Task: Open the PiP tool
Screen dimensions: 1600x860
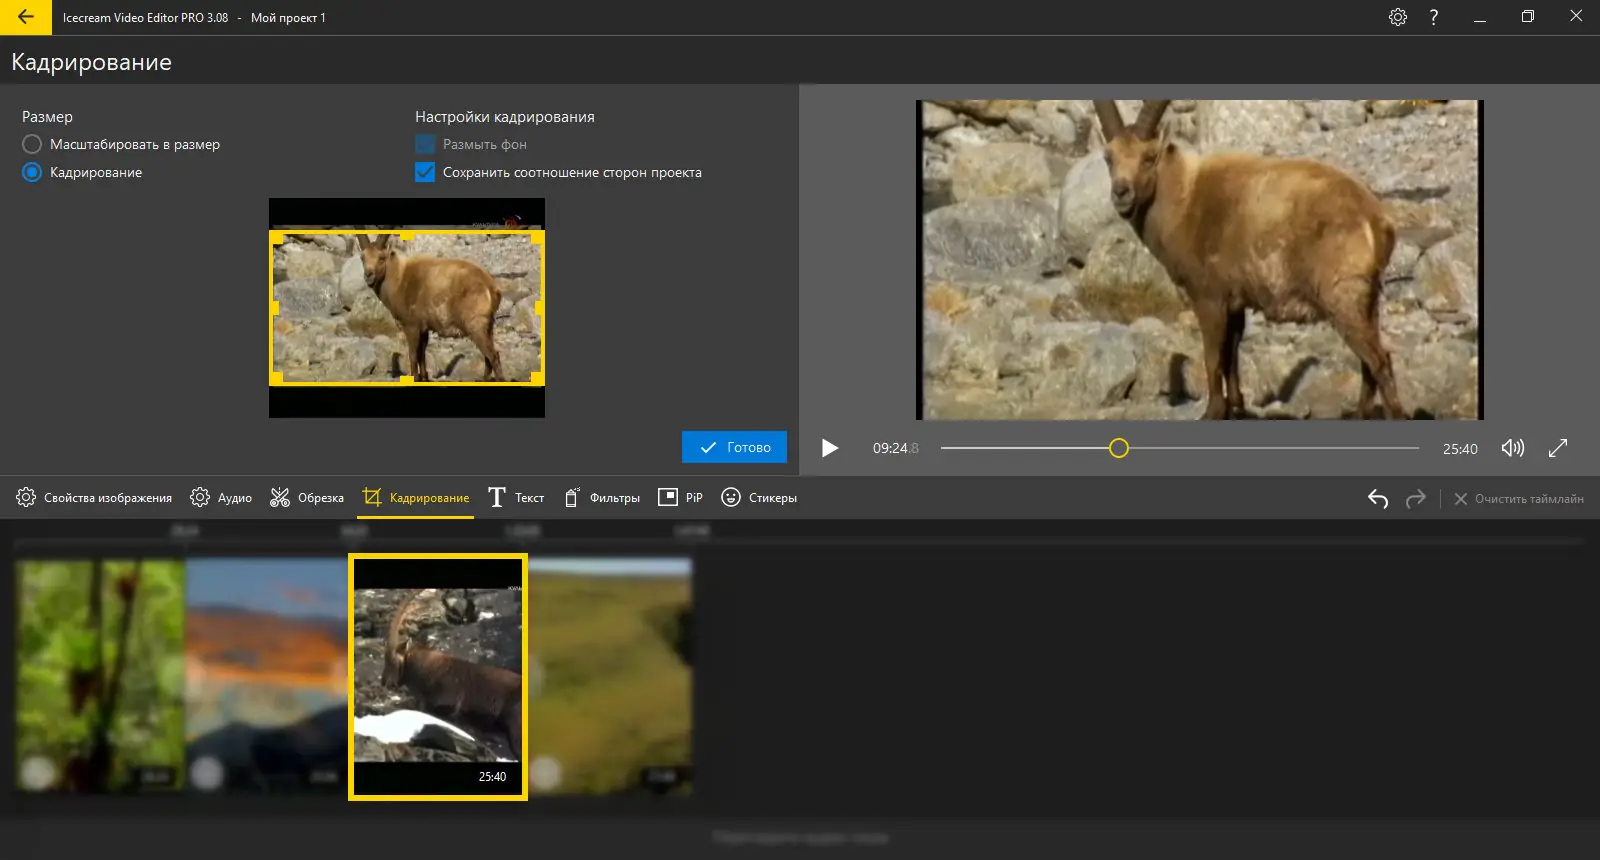Action: pyautogui.click(x=680, y=498)
